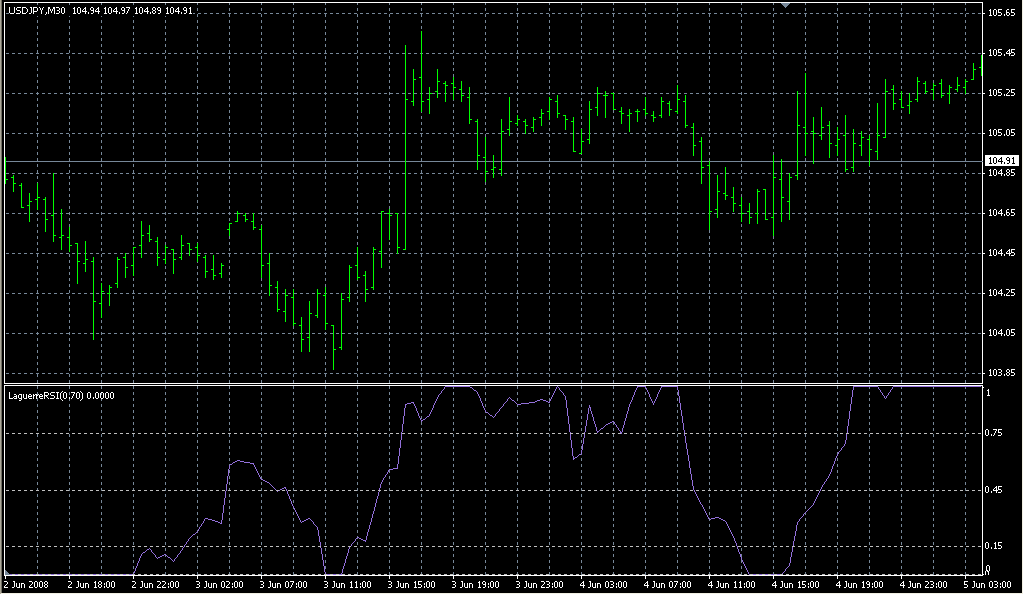1024x594 pixels.
Task: Click the 105.25 price scale label
Action: [1001, 93]
